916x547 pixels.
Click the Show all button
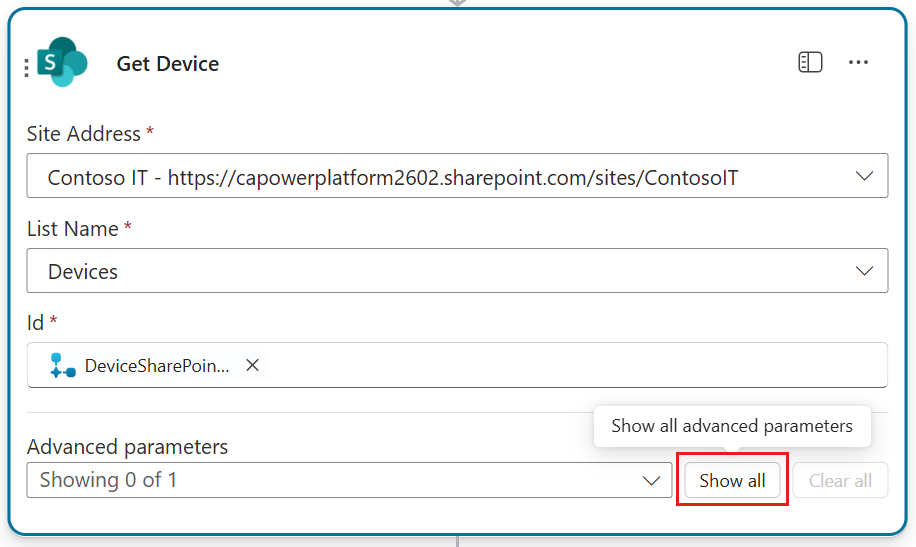732,480
